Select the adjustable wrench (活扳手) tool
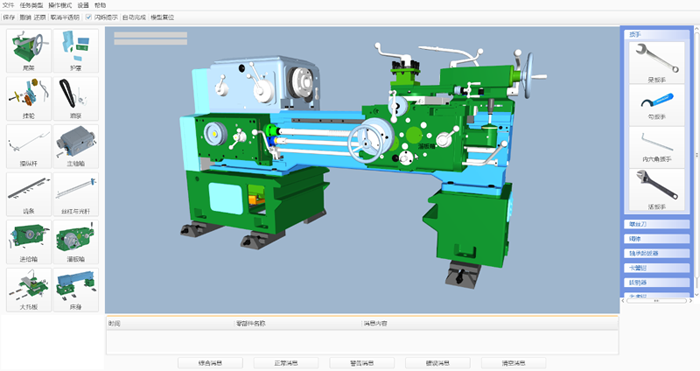The width and height of the screenshot is (700, 371). point(657,190)
